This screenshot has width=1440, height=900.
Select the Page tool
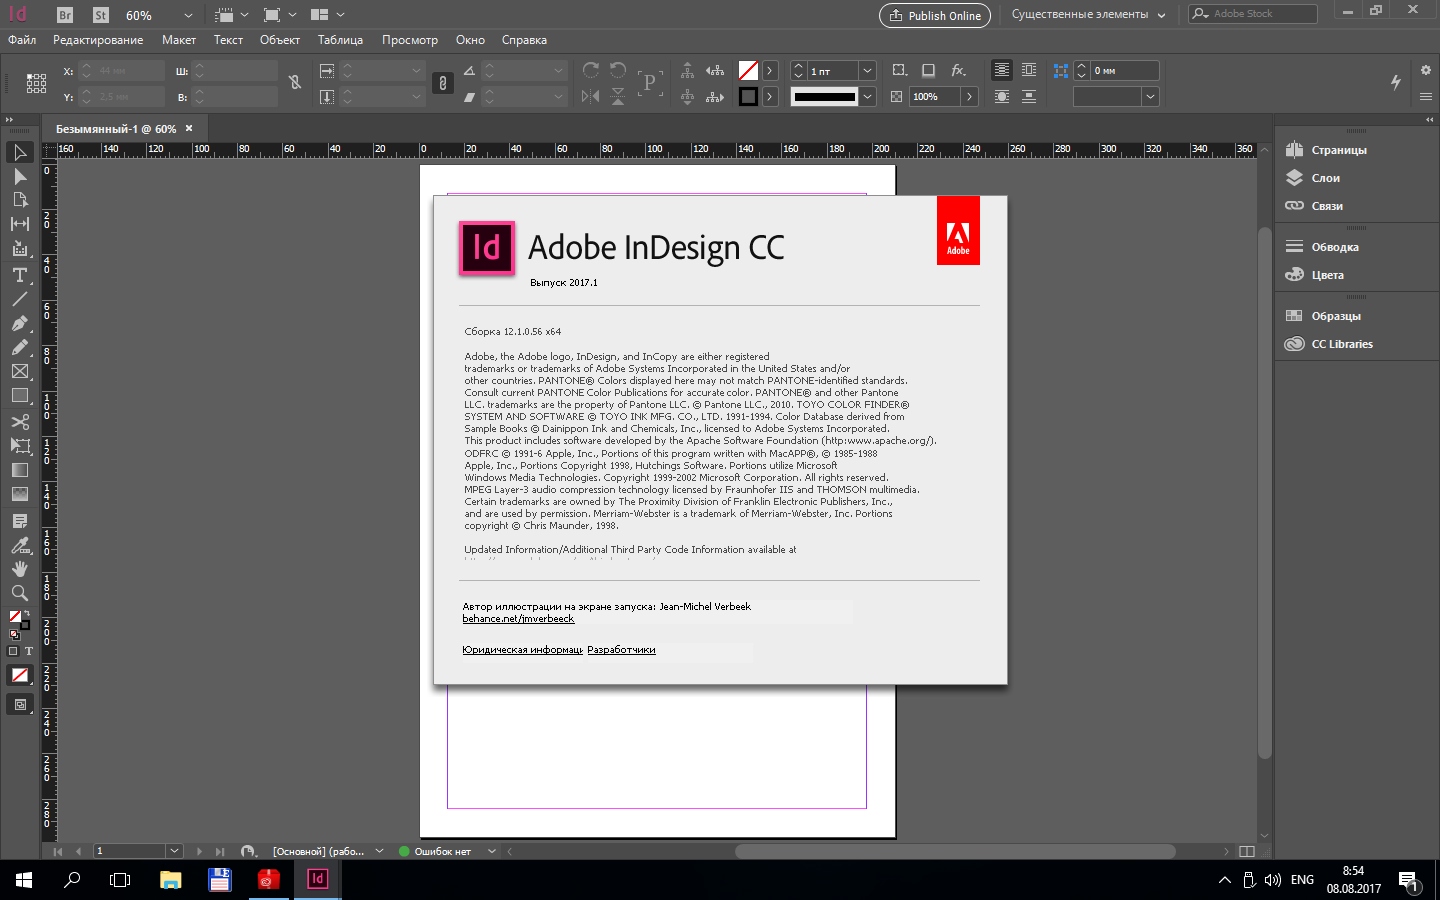coord(19,200)
